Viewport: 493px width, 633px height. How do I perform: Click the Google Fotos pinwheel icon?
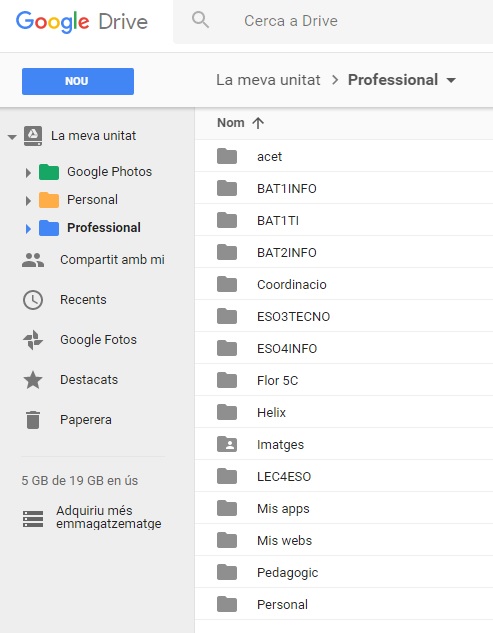tap(33, 340)
